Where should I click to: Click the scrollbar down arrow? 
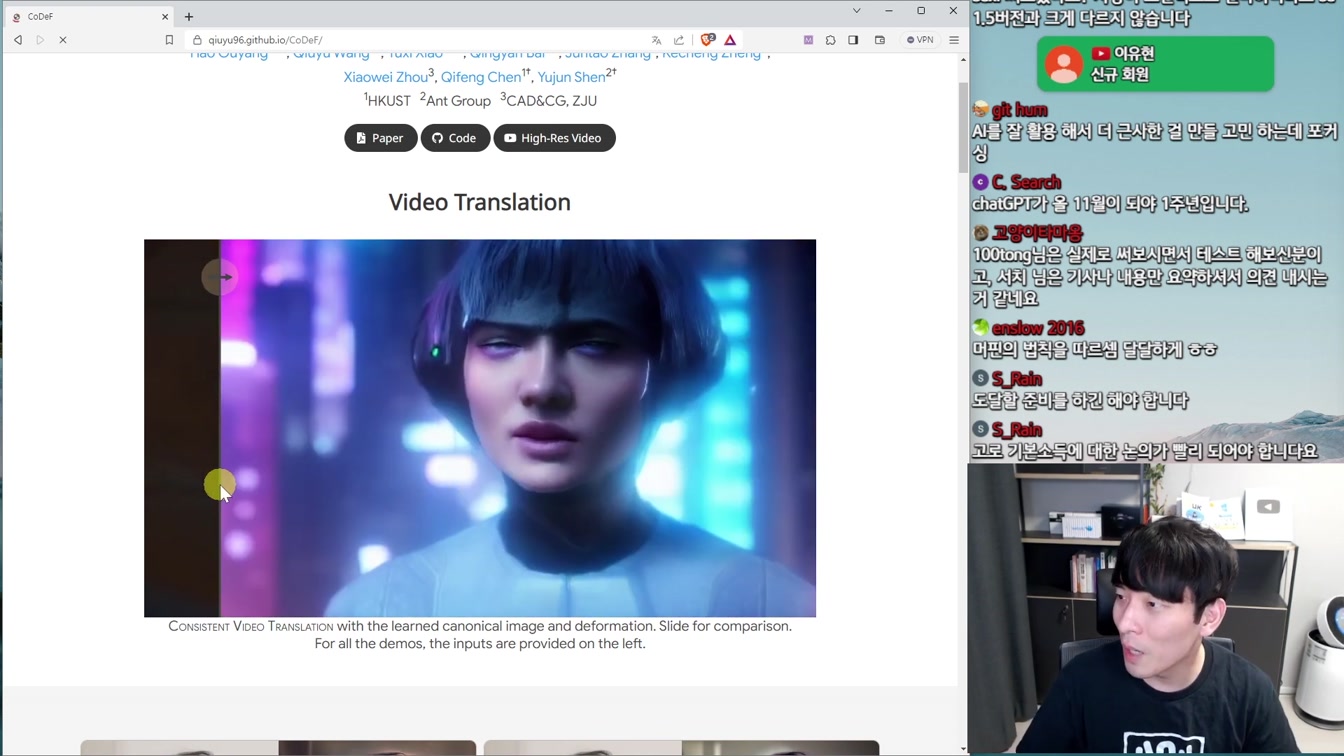click(x=963, y=748)
